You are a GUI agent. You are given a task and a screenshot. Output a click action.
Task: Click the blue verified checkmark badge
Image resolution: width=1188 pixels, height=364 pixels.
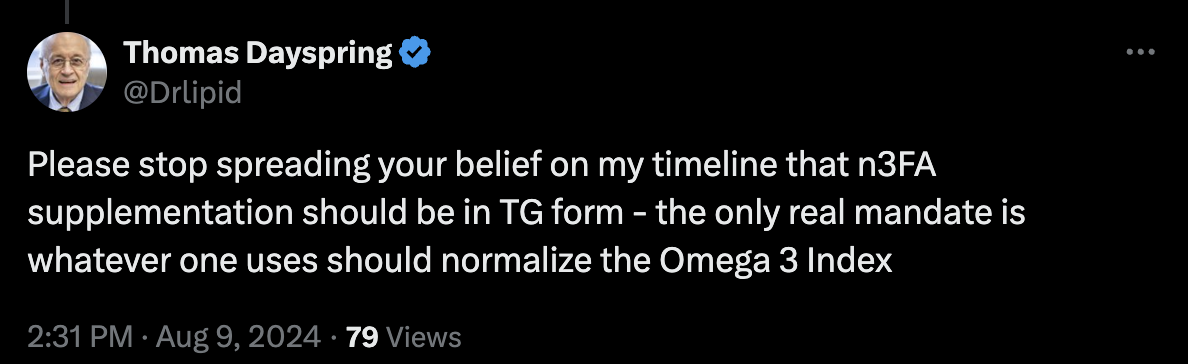pos(414,52)
